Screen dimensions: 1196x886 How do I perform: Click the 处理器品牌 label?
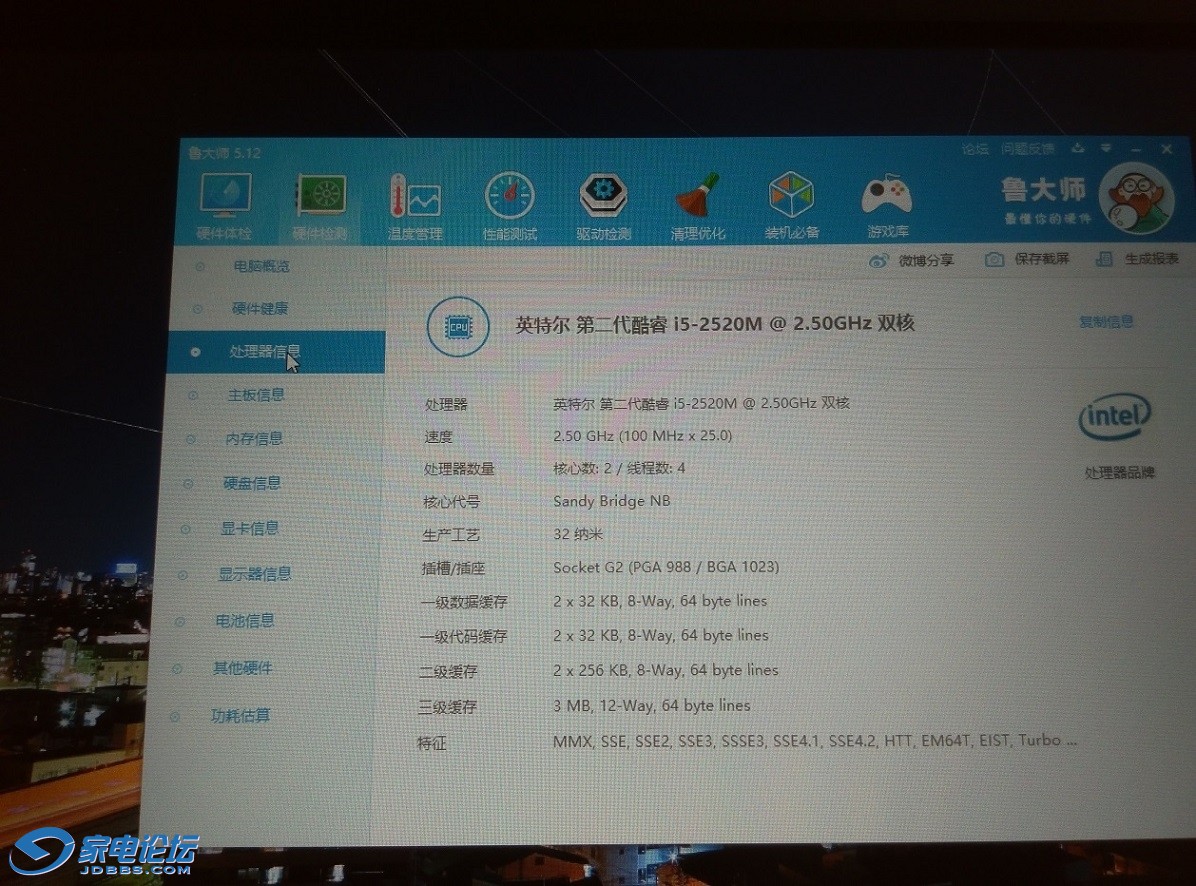(1120, 473)
